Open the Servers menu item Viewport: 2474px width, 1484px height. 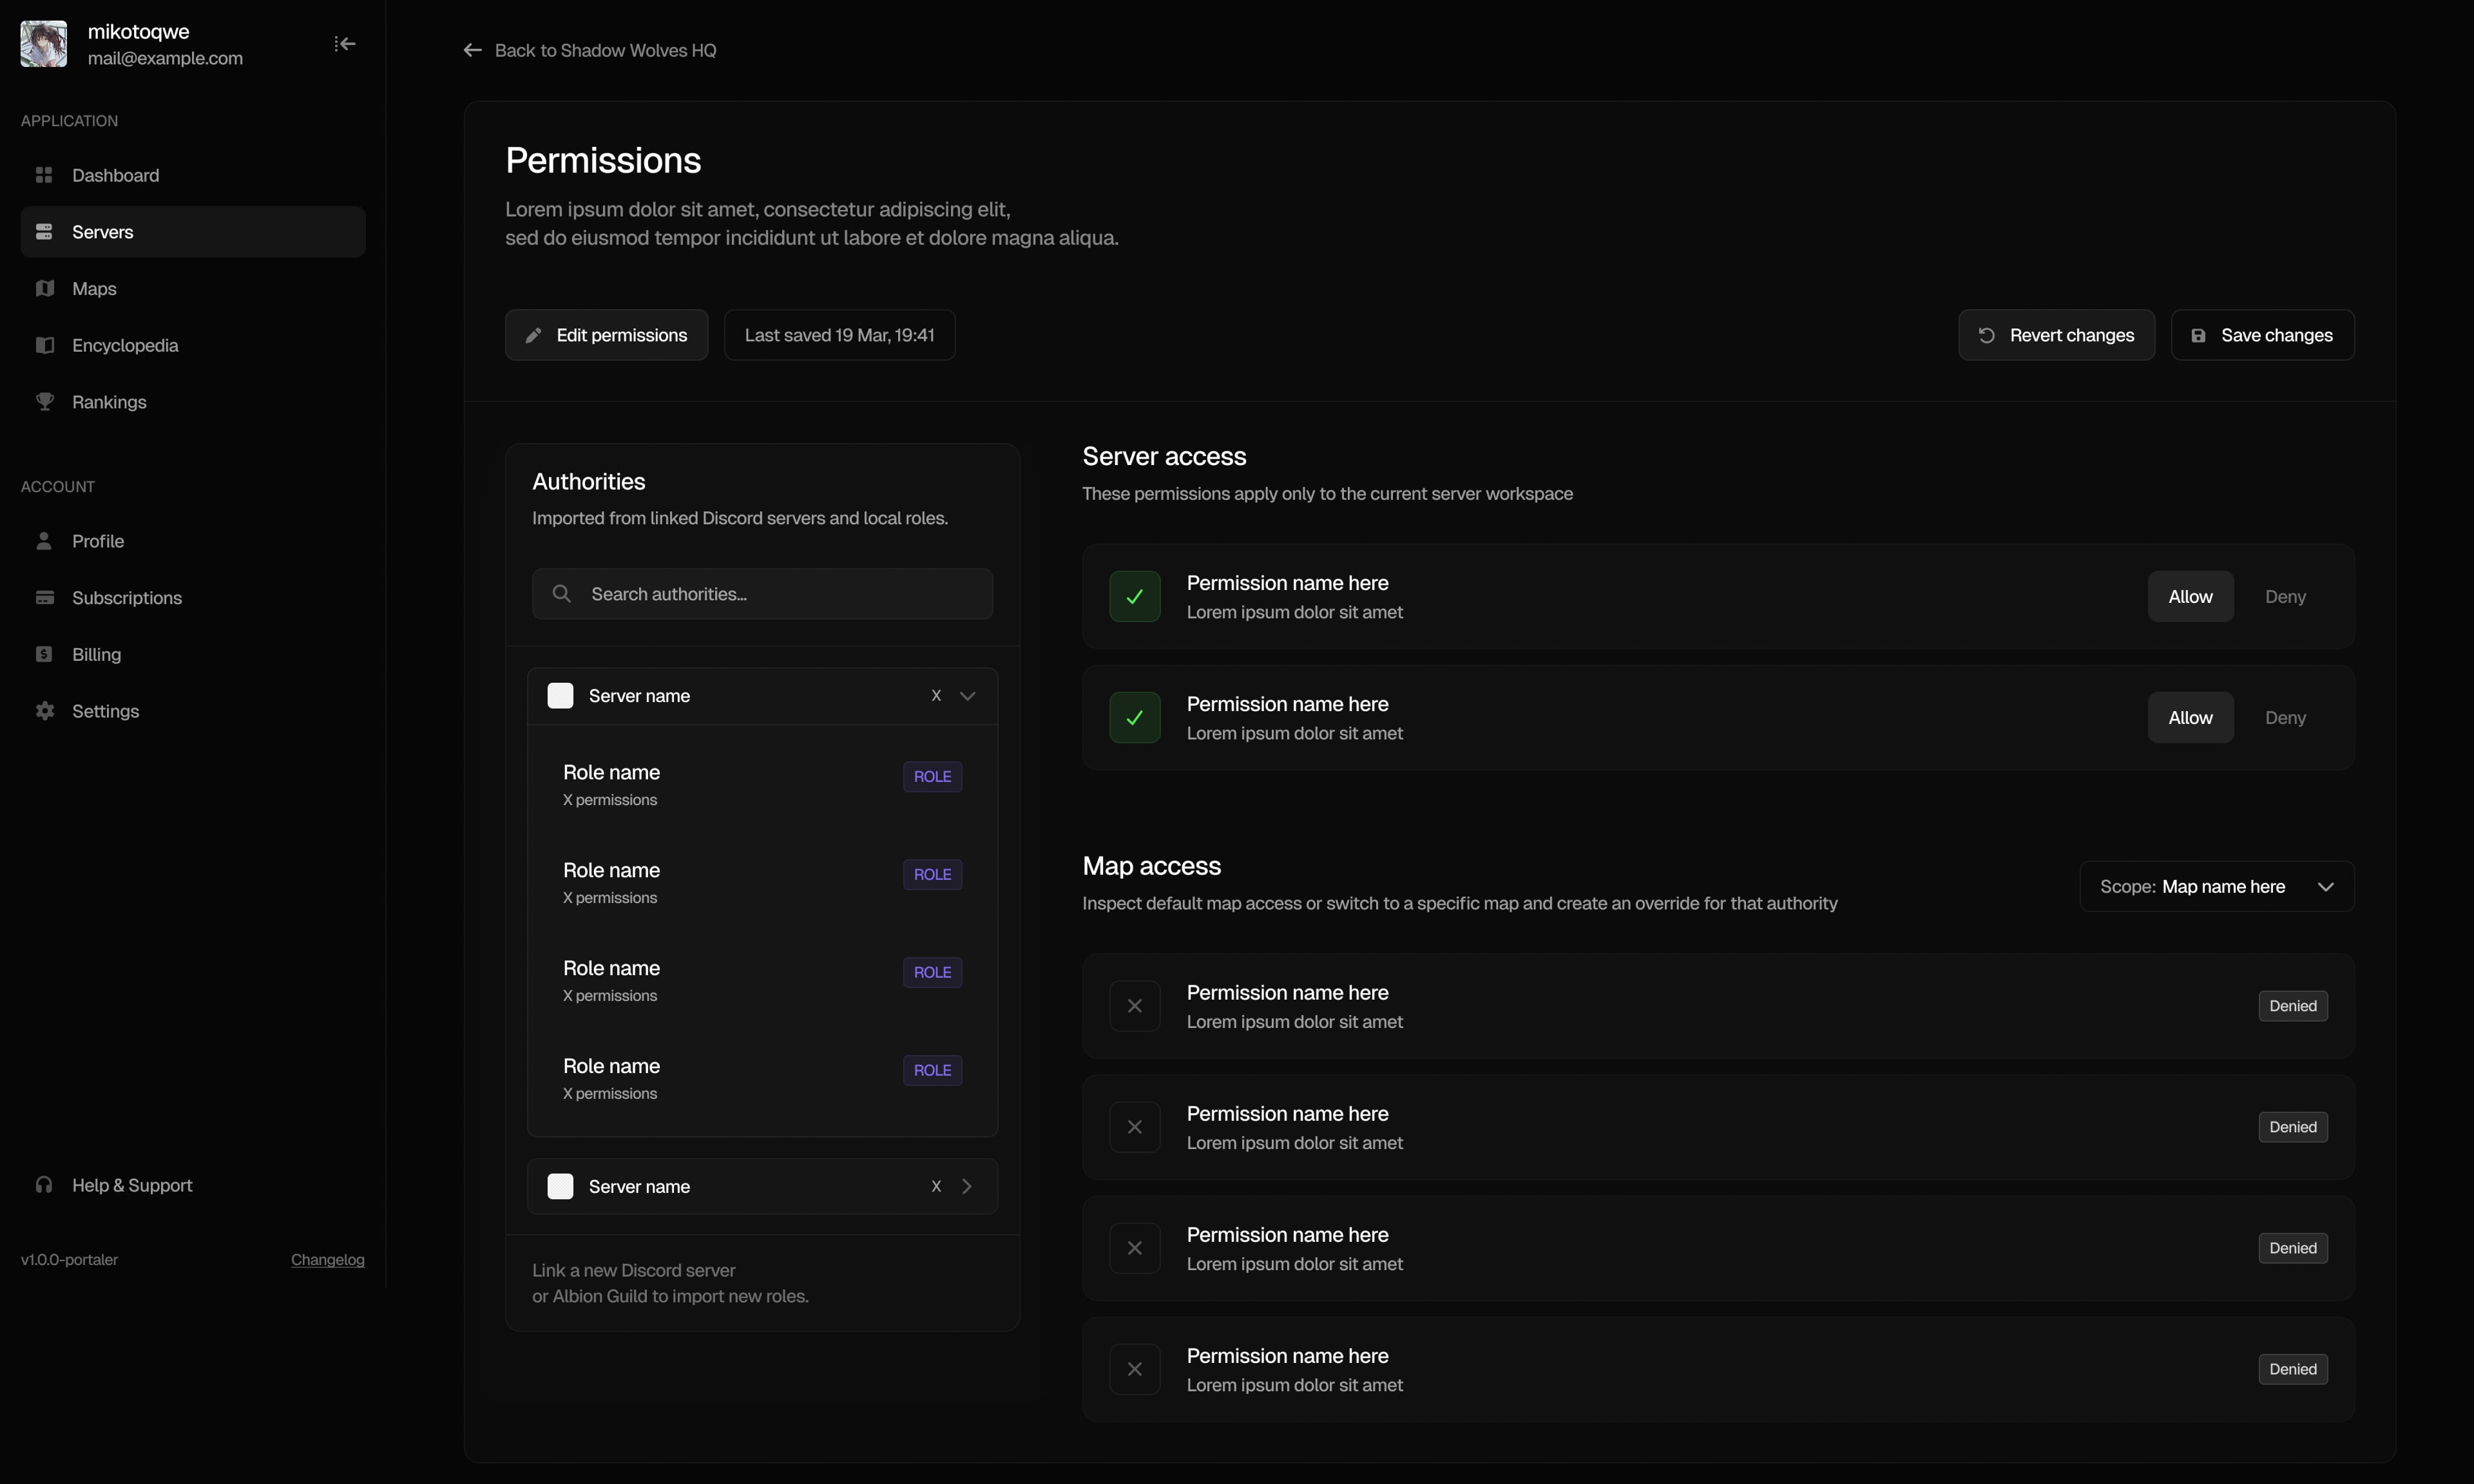pyautogui.click(x=193, y=232)
